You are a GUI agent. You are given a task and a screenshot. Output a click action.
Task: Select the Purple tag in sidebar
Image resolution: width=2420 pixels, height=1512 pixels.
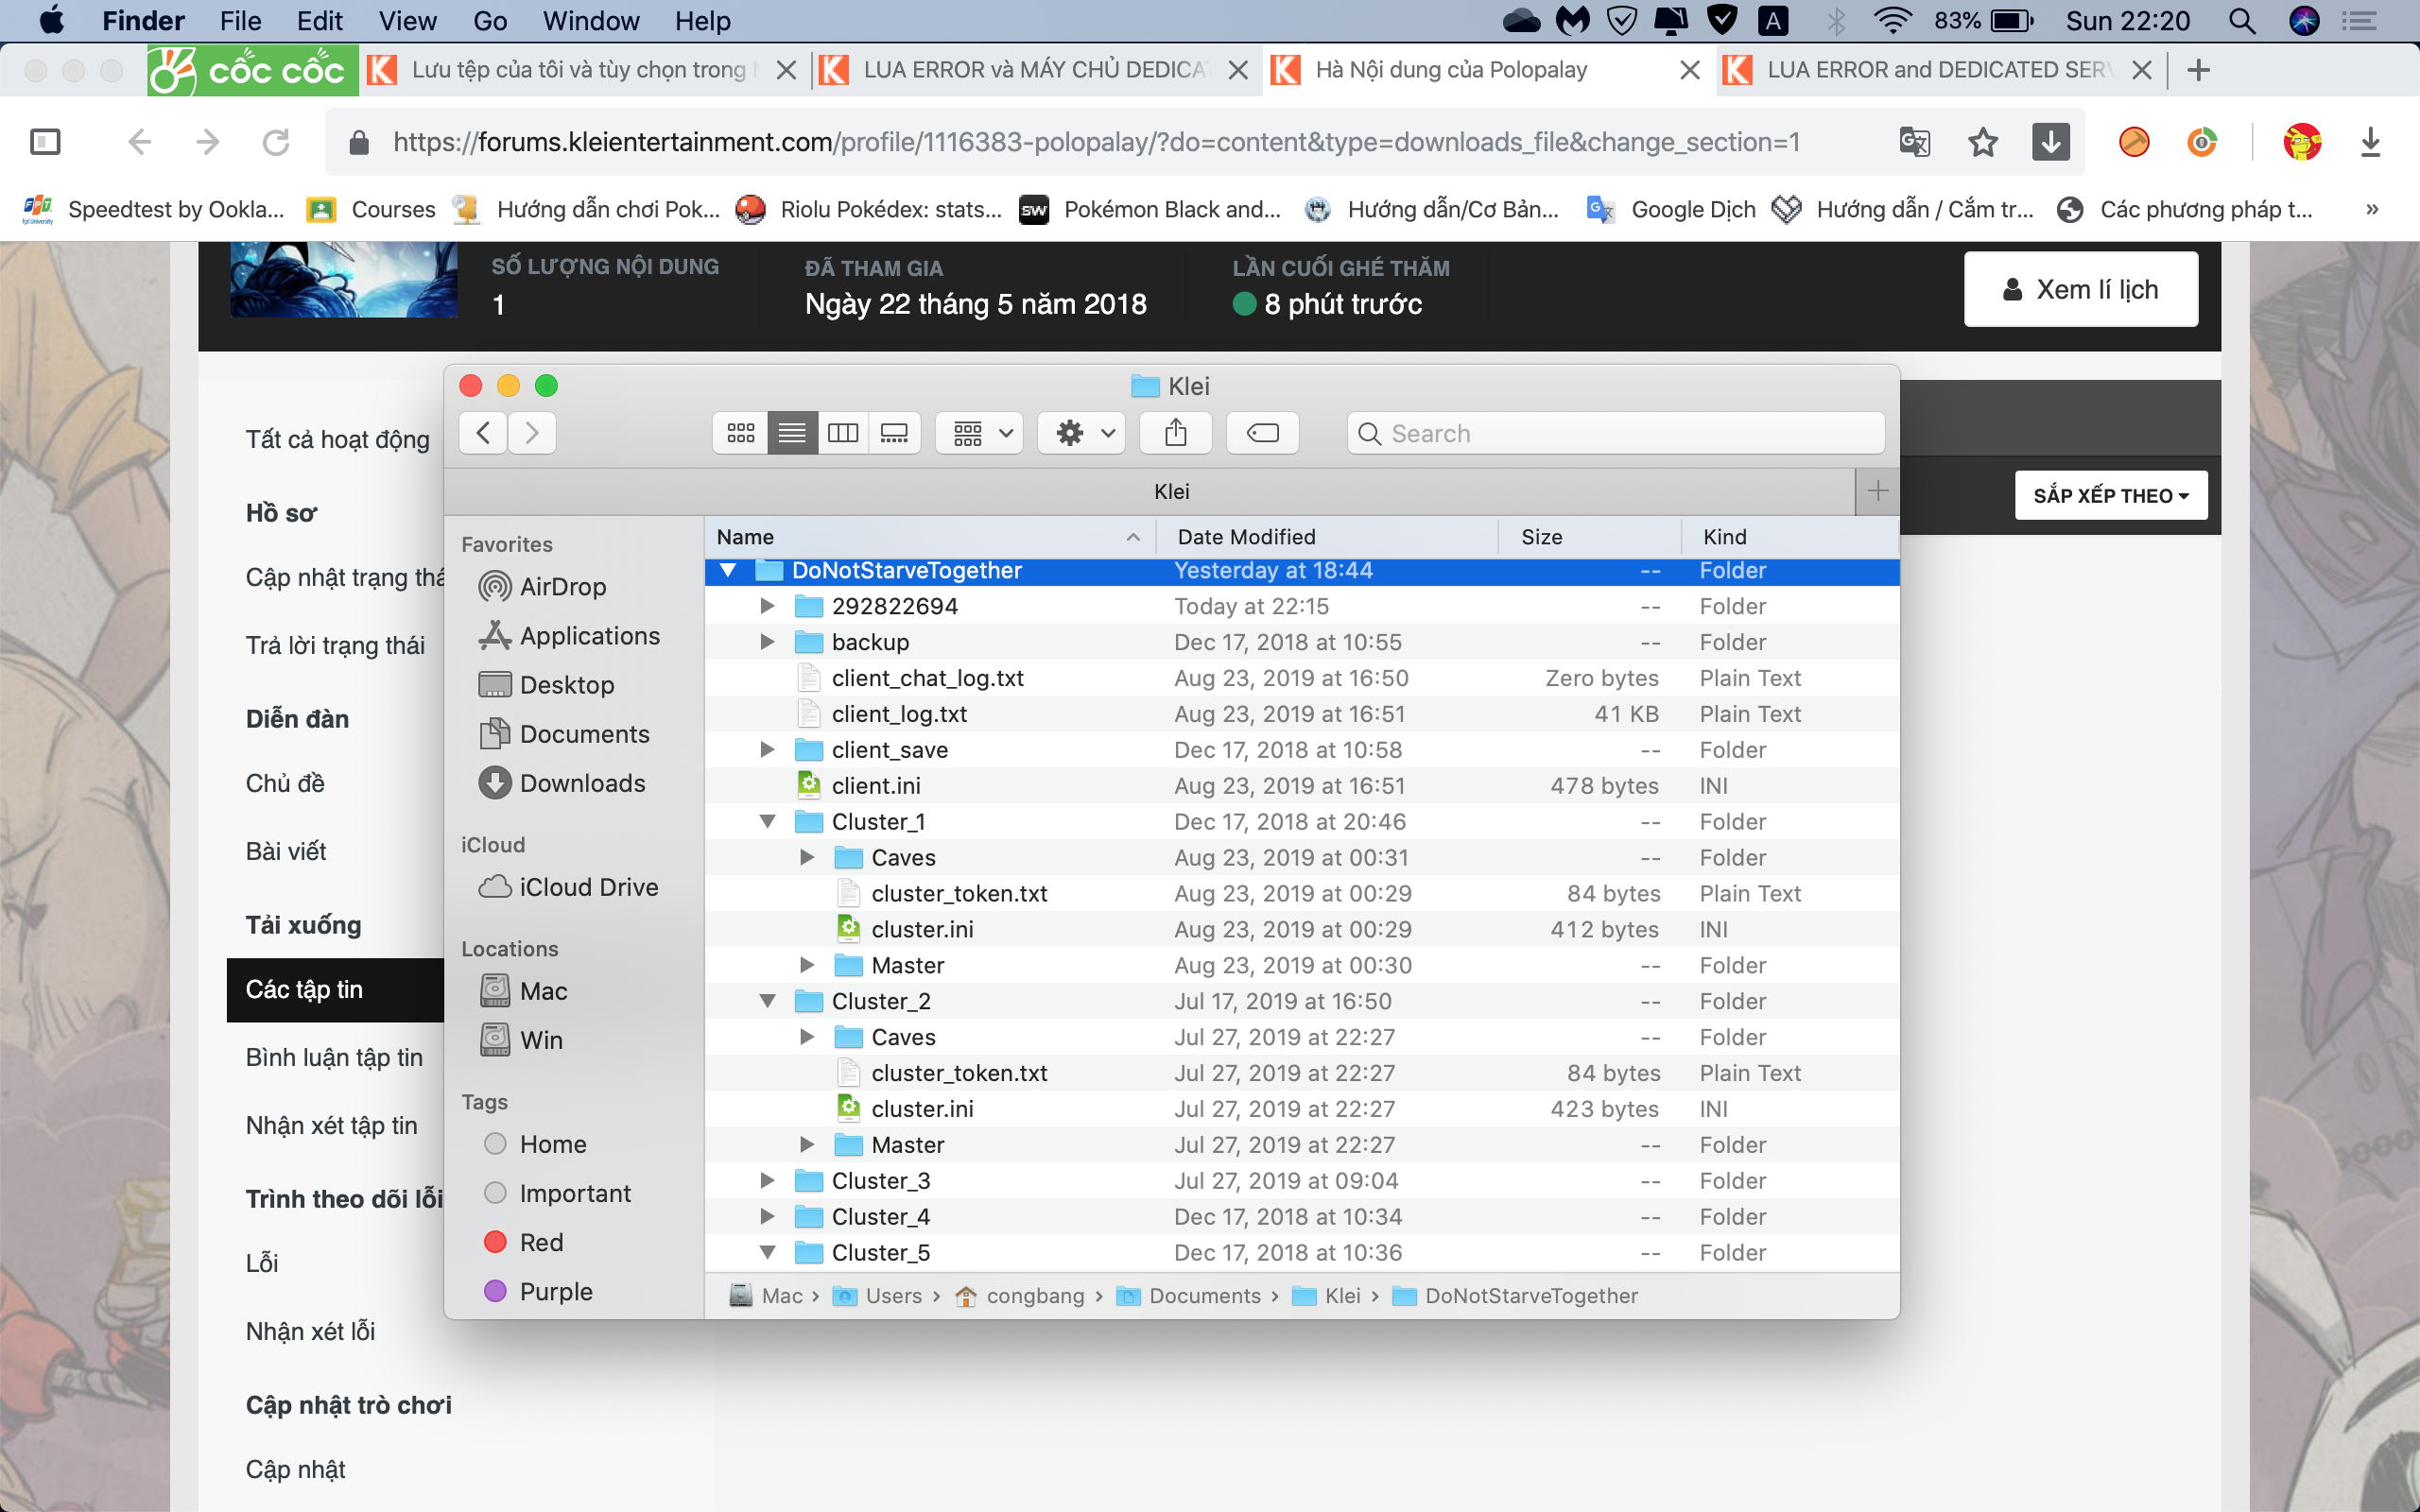pos(555,1291)
